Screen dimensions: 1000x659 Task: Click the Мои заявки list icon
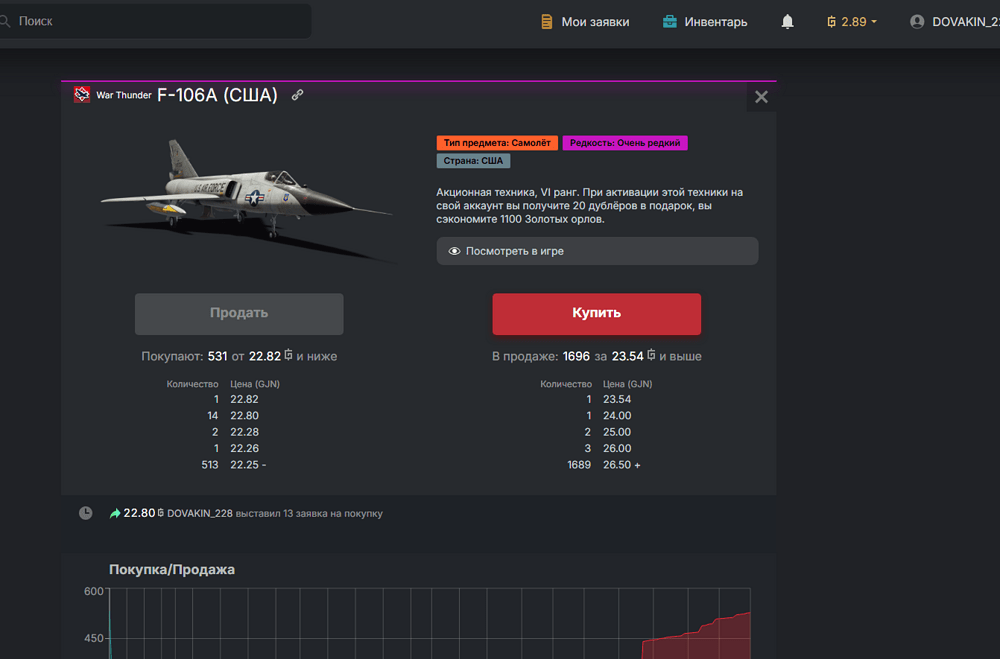[546, 22]
